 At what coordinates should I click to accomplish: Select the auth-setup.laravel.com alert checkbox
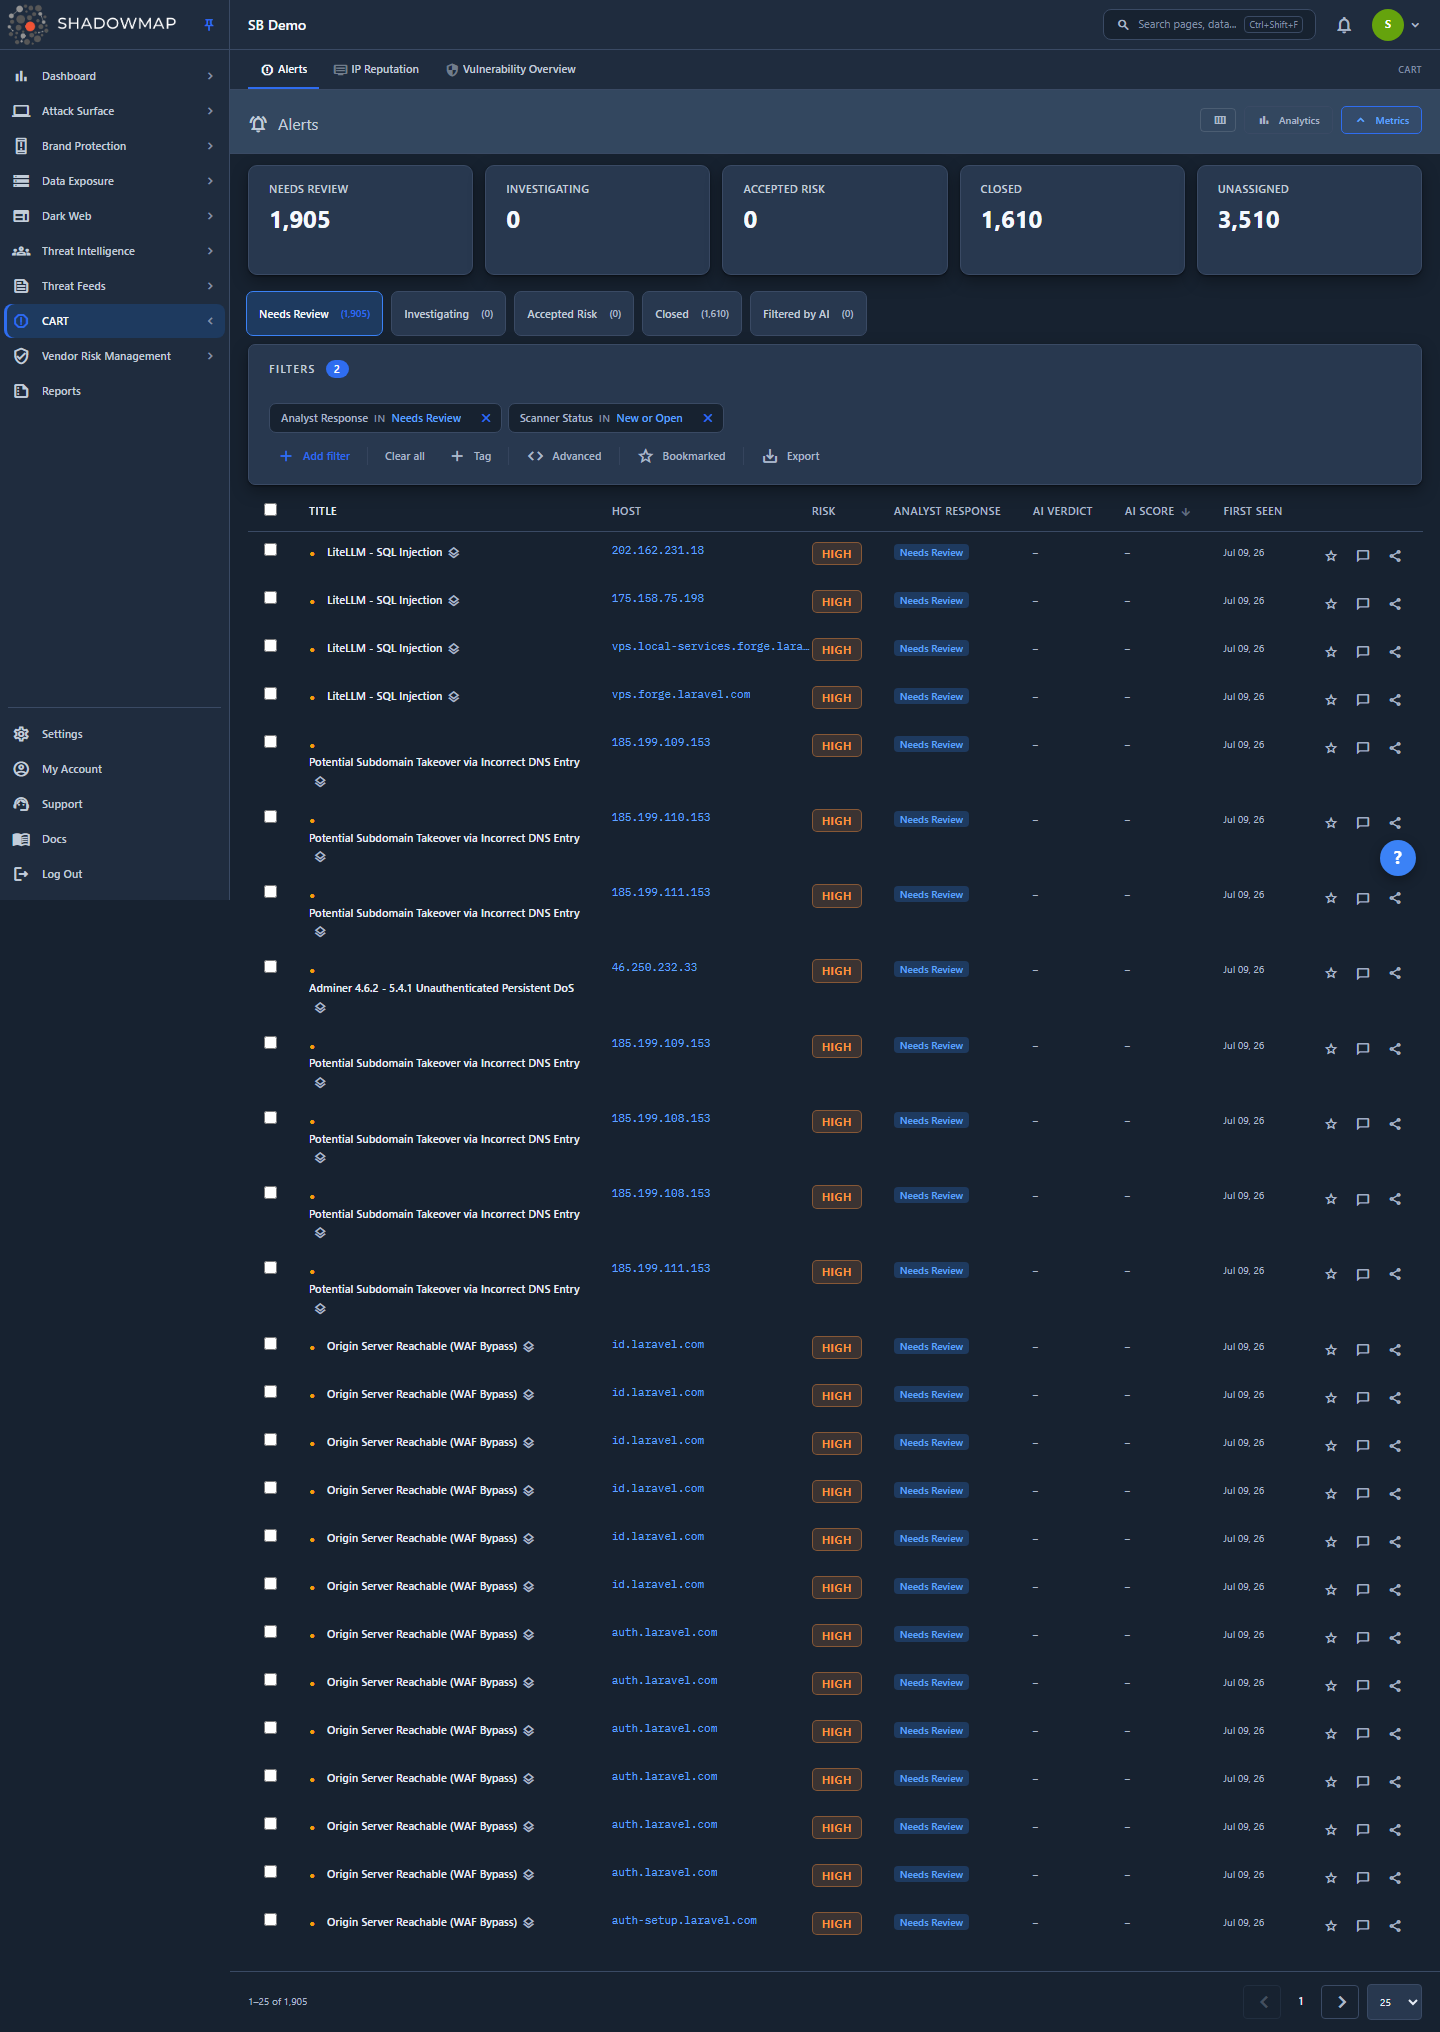pos(270,1920)
